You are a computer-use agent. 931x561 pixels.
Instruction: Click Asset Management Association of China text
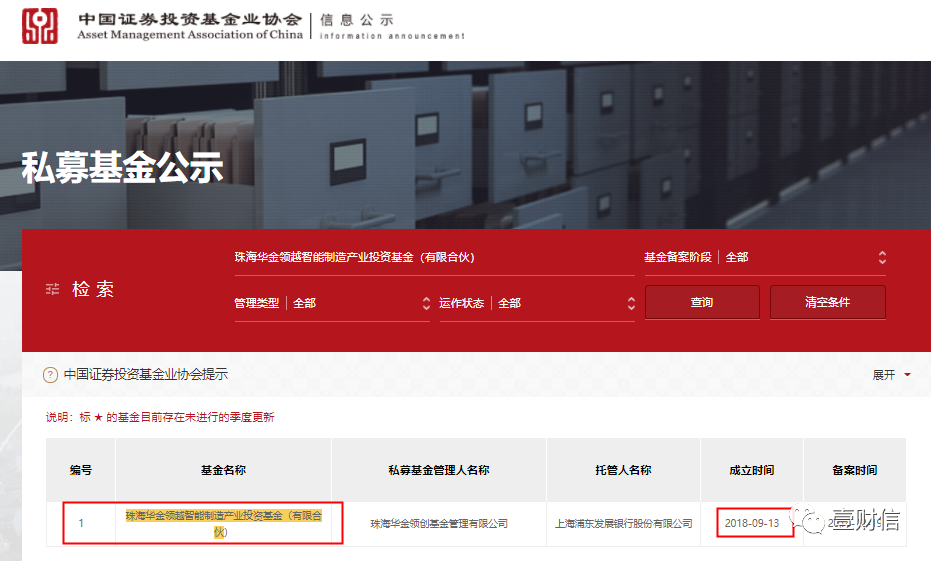pos(190,34)
